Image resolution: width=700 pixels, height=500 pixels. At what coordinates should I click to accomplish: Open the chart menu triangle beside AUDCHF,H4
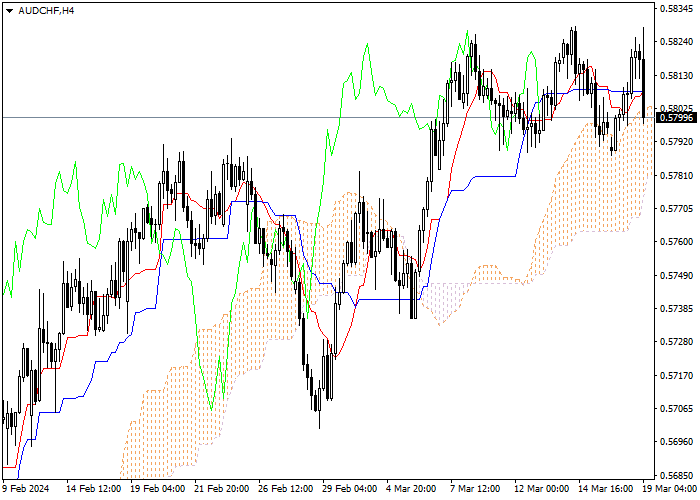[9, 11]
